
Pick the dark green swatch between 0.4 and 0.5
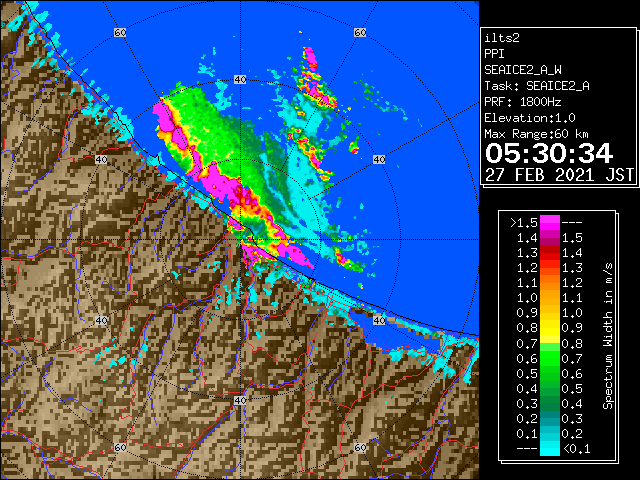(x=549, y=388)
